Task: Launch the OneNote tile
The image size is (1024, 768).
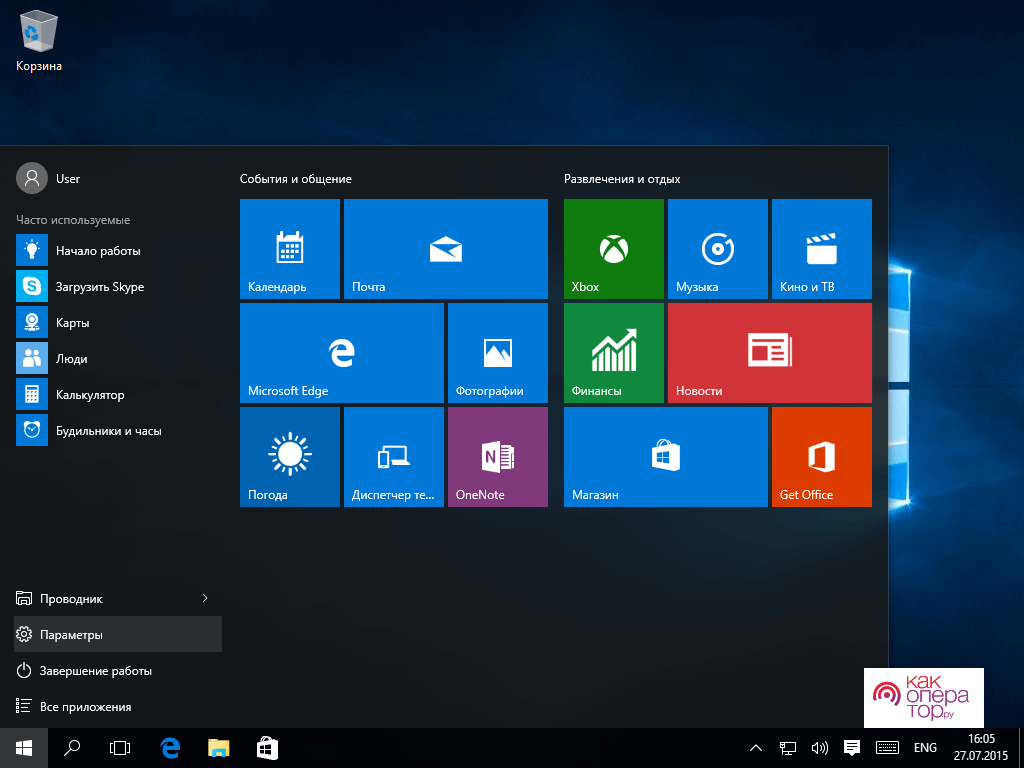Action: pos(497,456)
